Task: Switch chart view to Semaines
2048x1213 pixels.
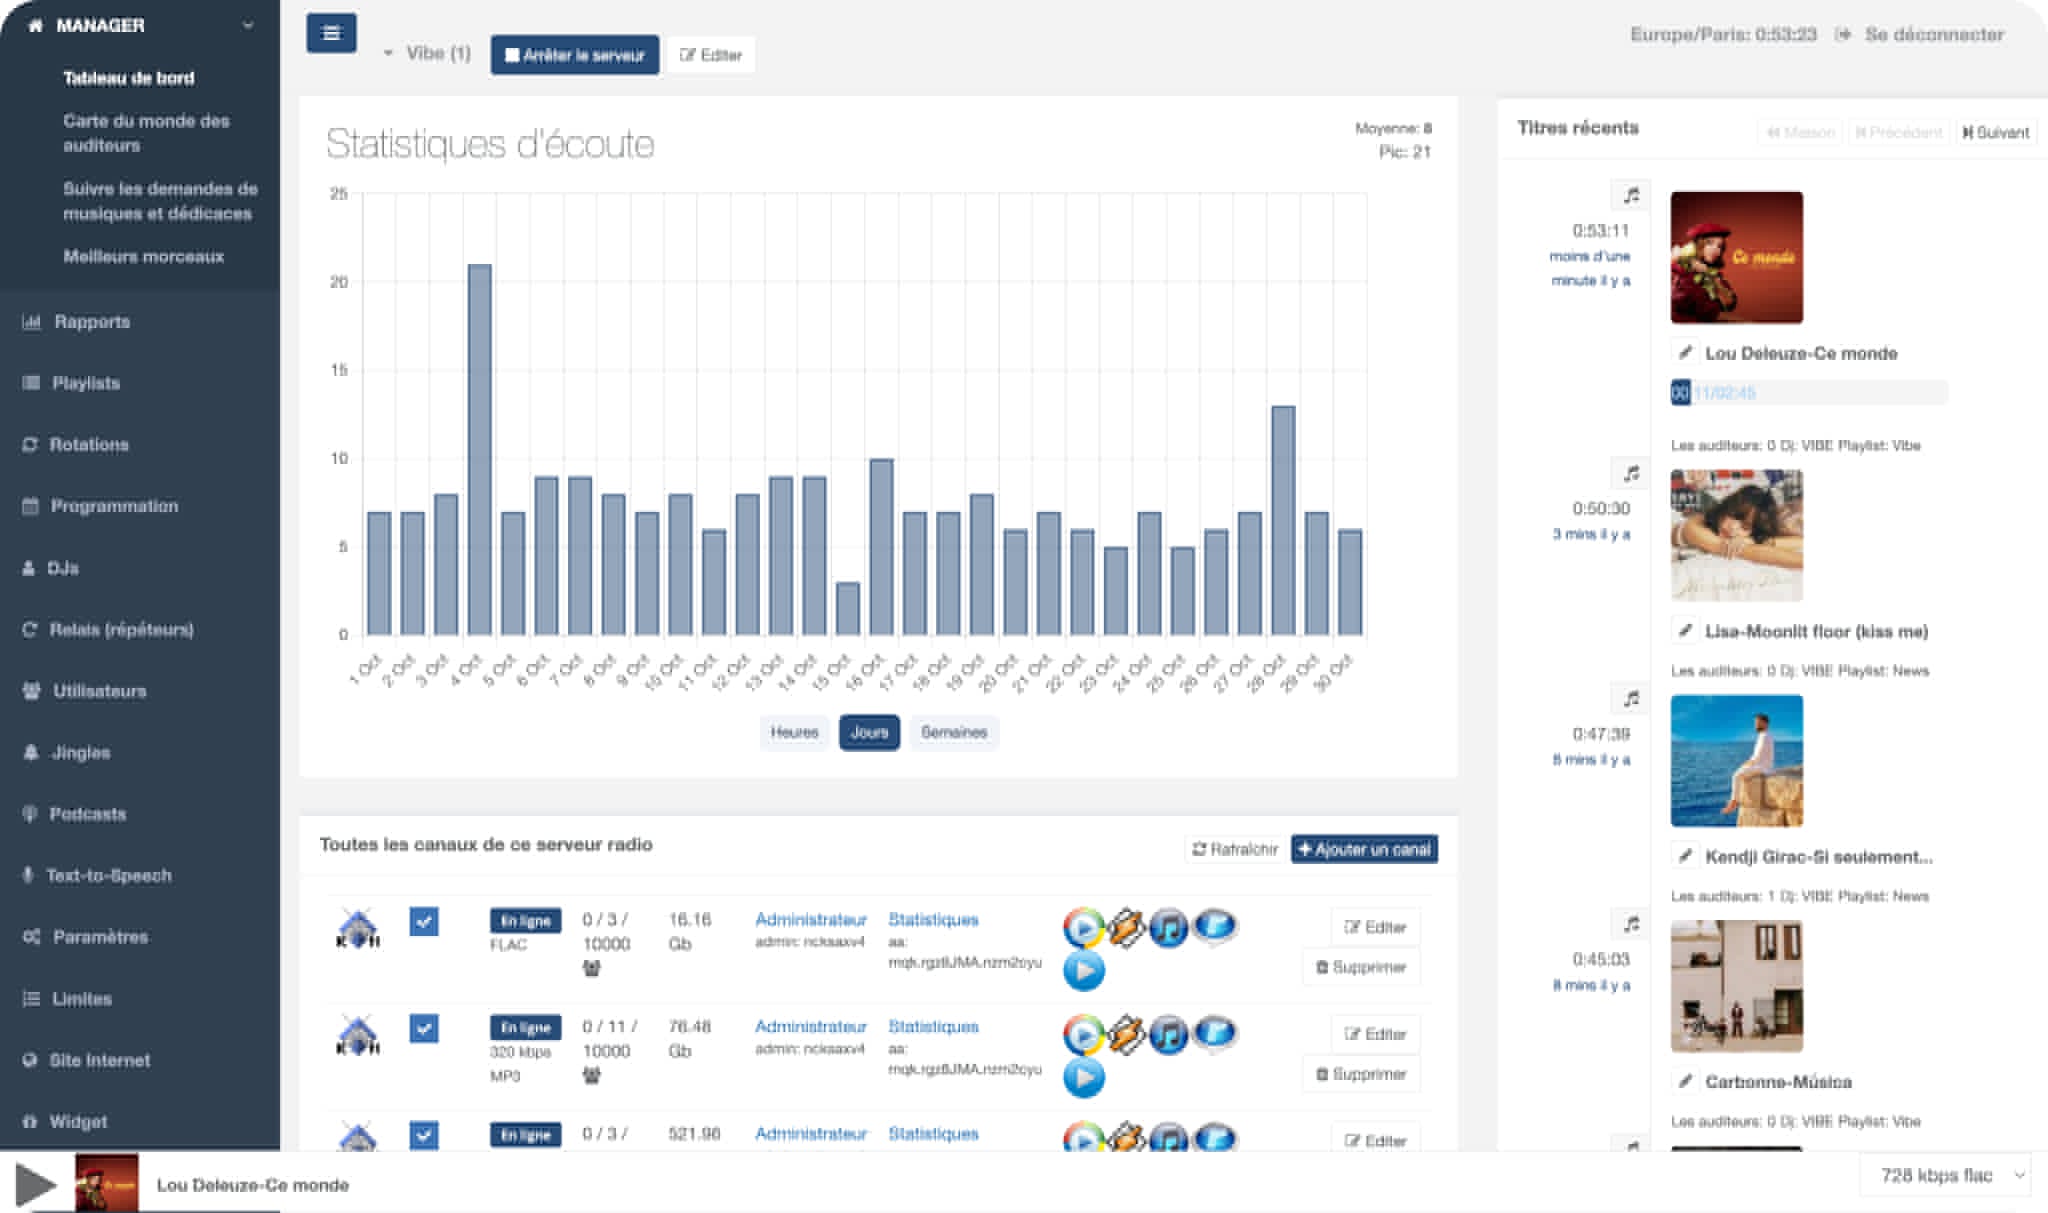Action: tap(953, 733)
